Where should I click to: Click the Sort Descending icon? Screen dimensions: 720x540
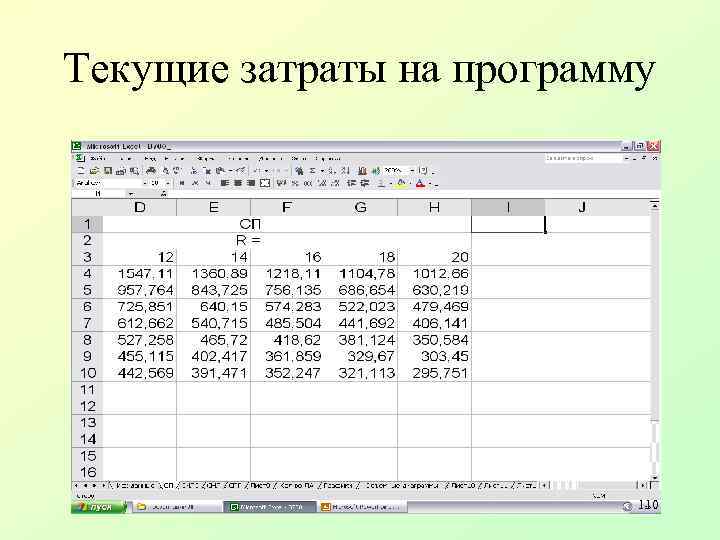[x=344, y=171]
